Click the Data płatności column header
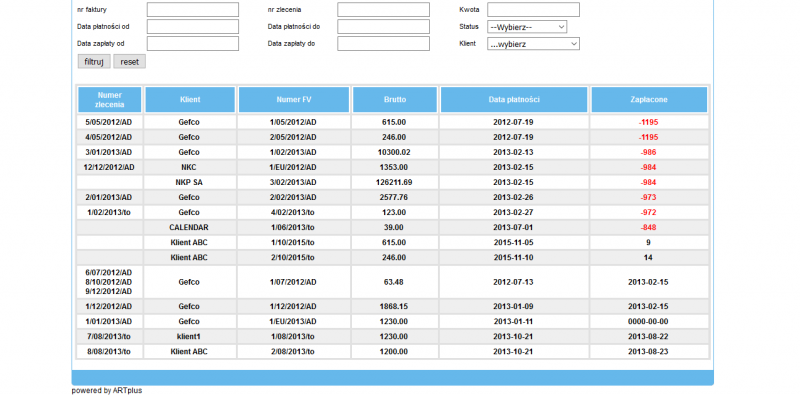Screen dimensions: 800x395 [x=514, y=100]
